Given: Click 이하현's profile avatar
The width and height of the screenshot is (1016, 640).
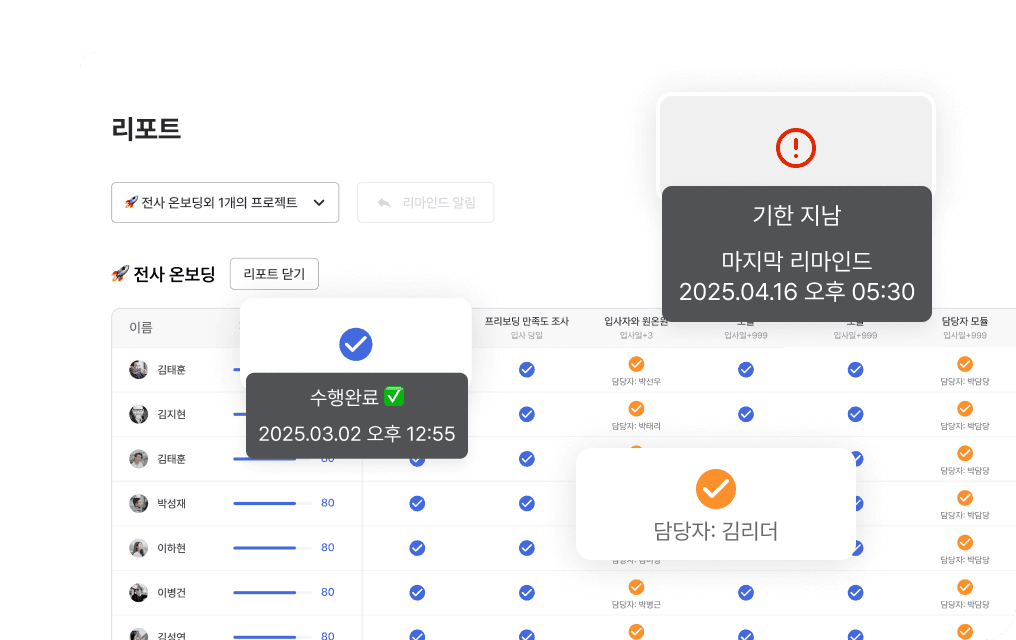Looking at the screenshot, I should [x=139, y=548].
